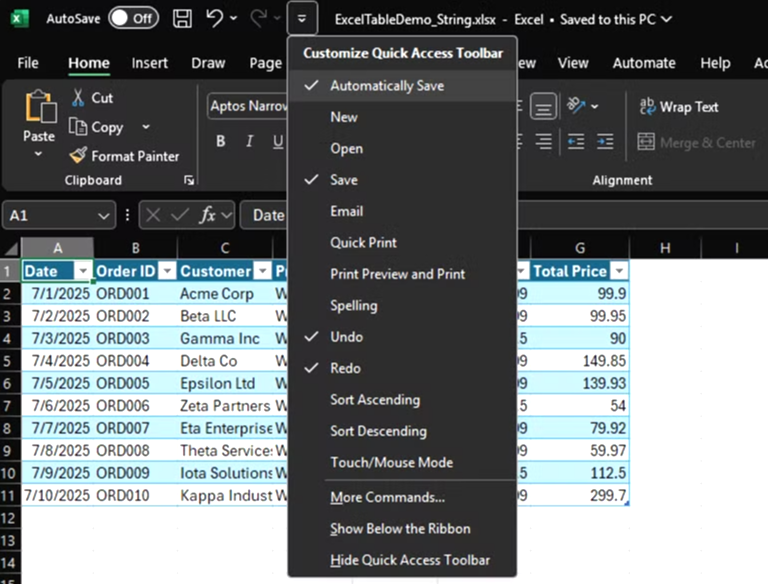Expand the Undo history dropdown arrow
Screen dimensions: 768x584
click(234, 19)
